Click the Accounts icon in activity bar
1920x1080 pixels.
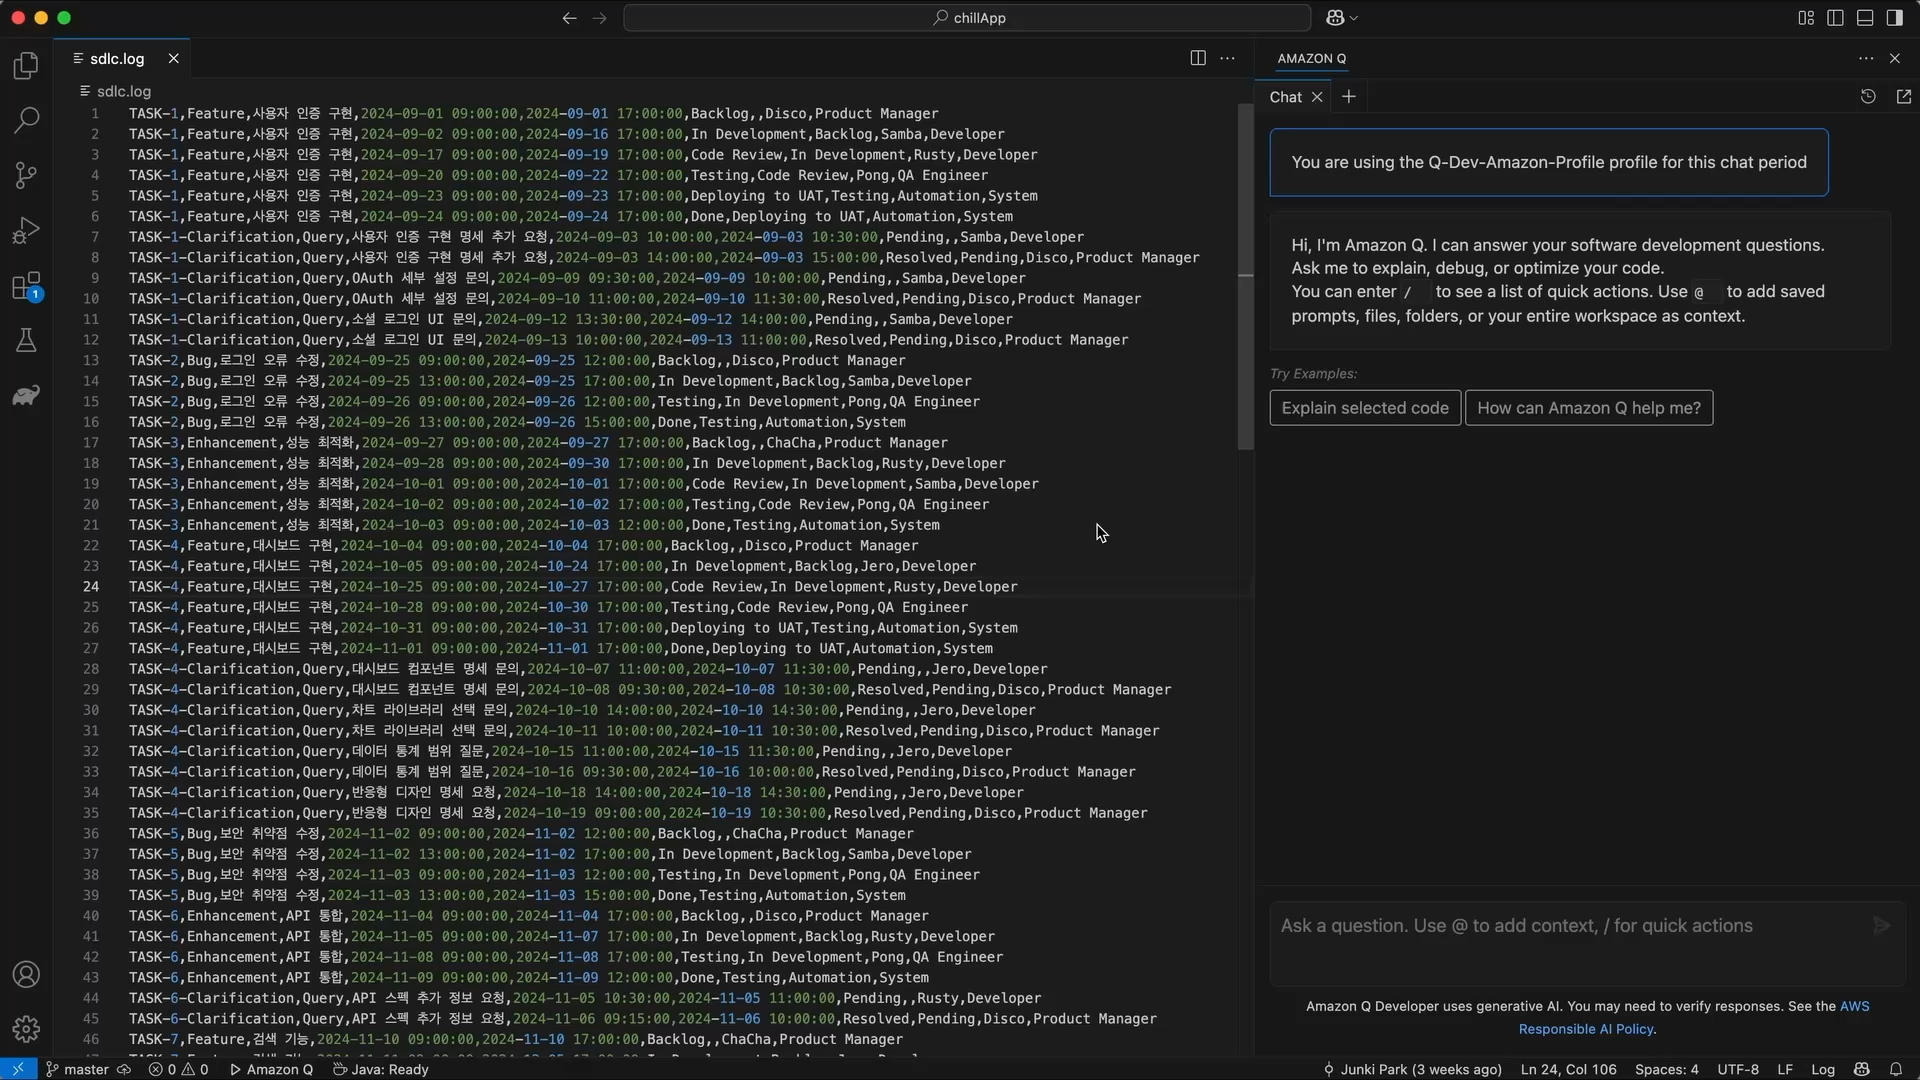point(26,975)
